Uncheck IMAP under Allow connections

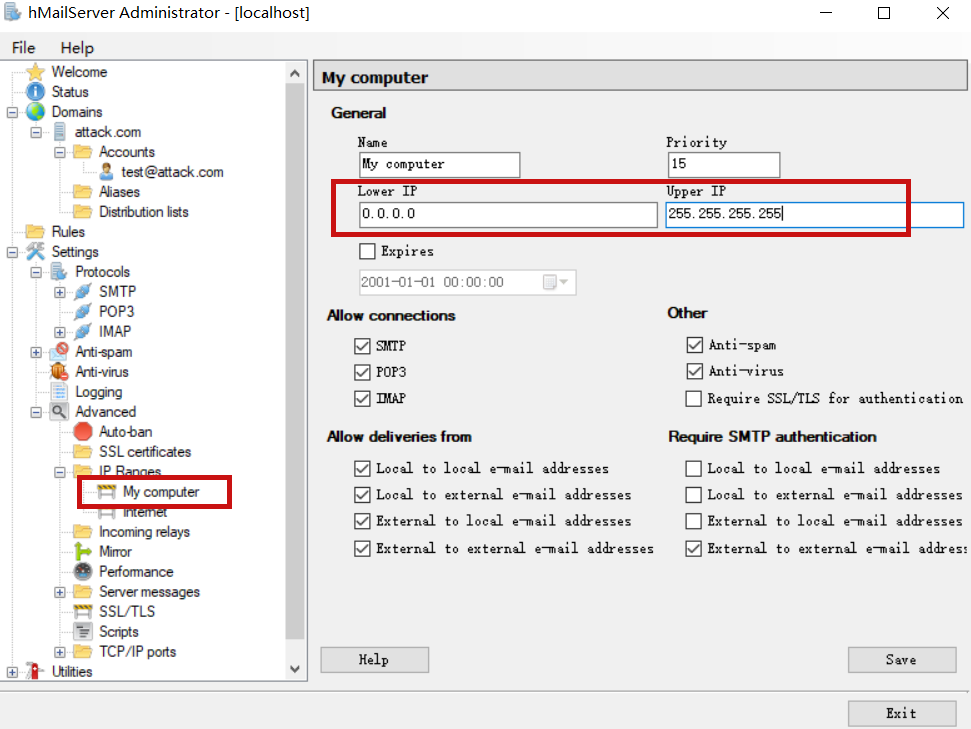[x=362, y=398]
